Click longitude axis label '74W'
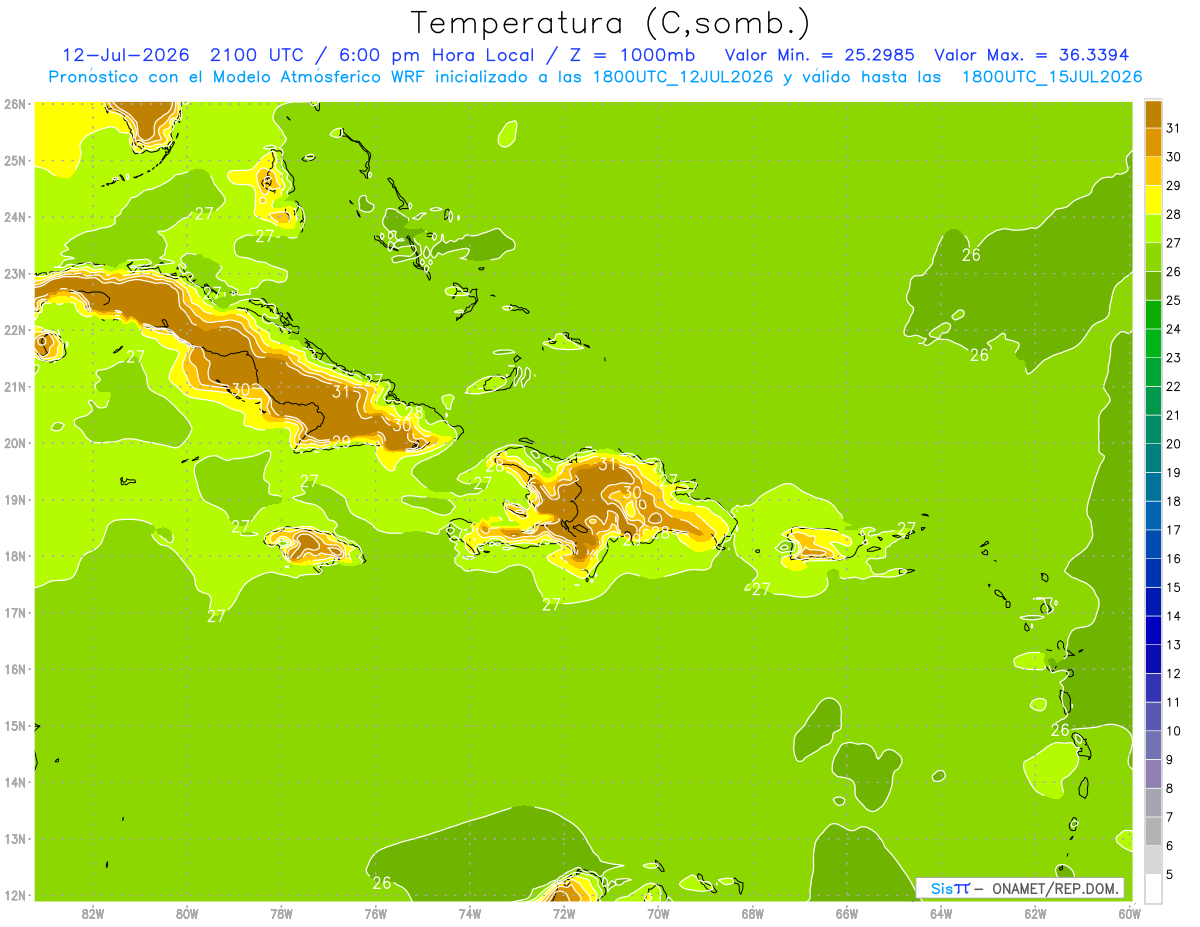Viewport: 1200px width, 927px height. (469, 913)
